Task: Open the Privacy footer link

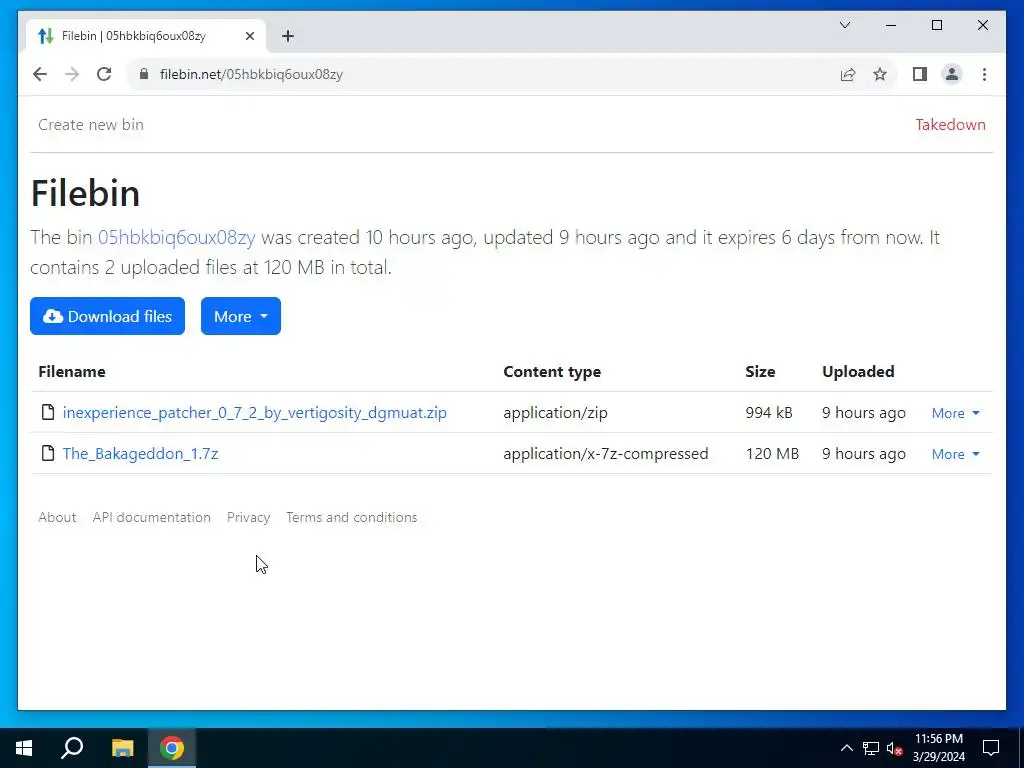Action: pyautogui.click(x=248, y=517)
